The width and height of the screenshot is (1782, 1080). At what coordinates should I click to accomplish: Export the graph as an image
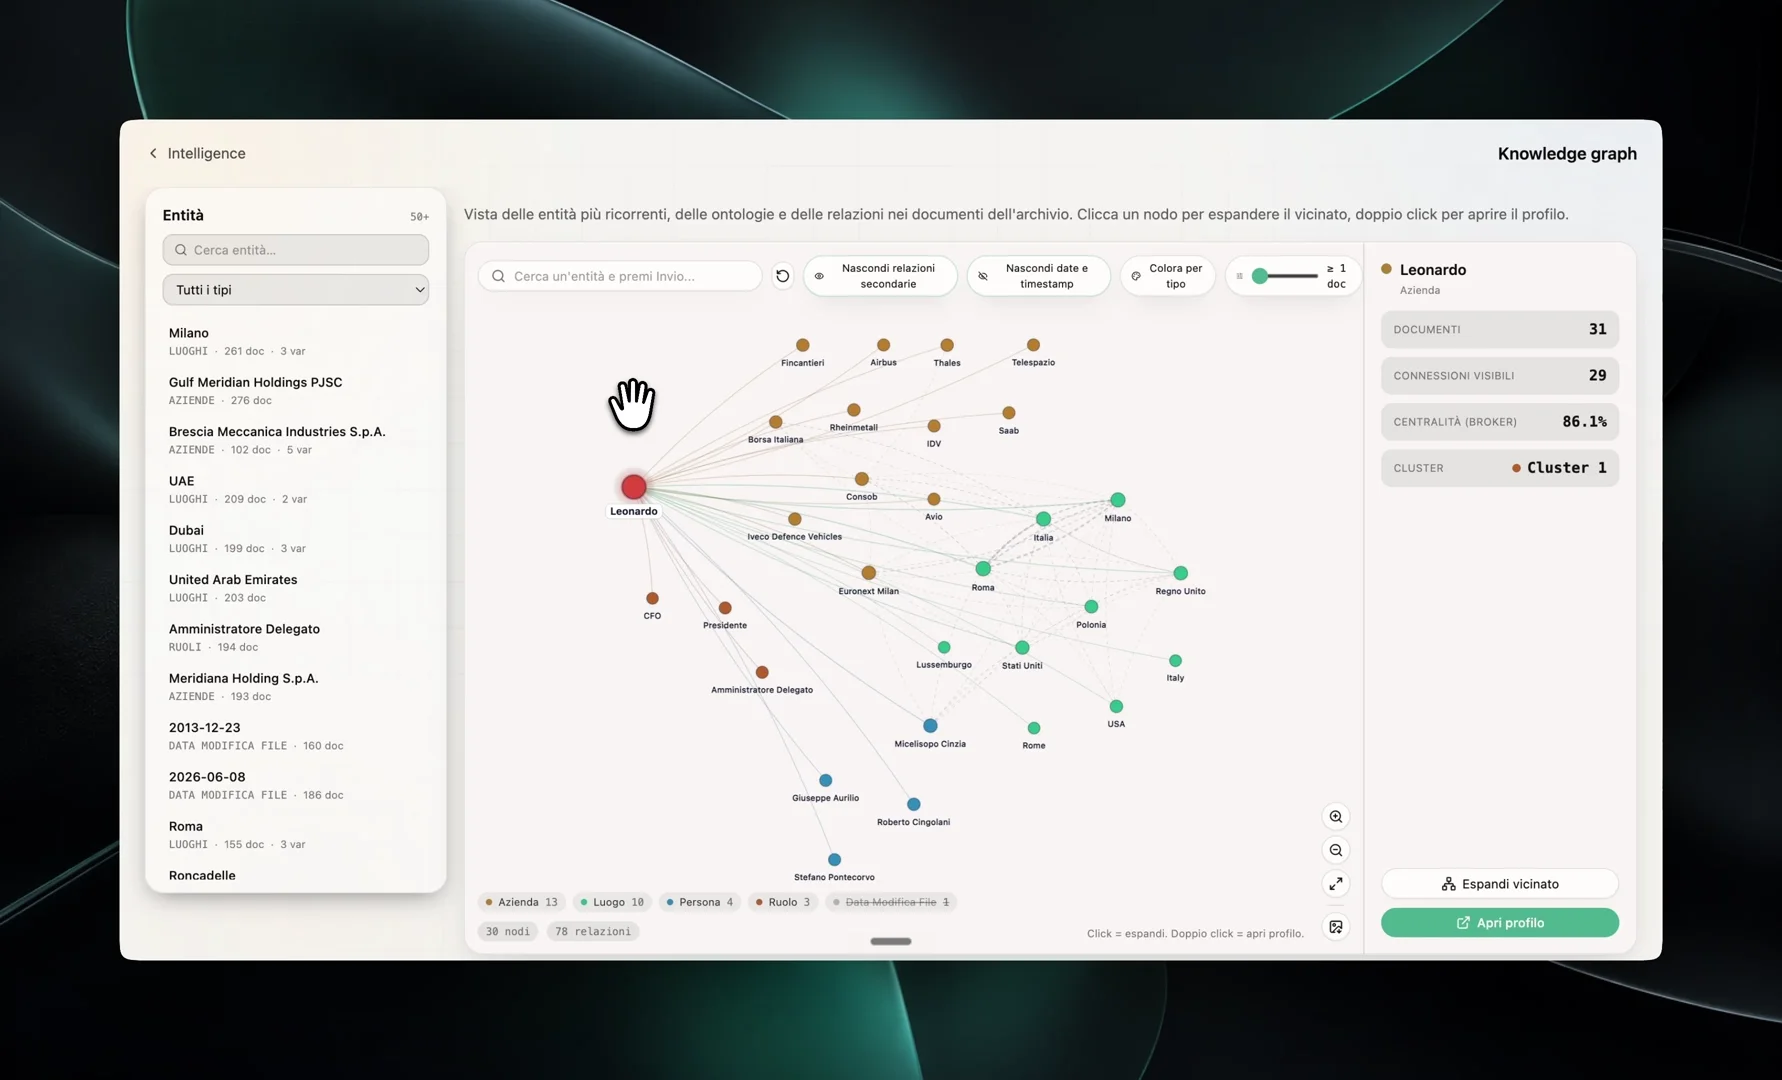(1336, 927)
